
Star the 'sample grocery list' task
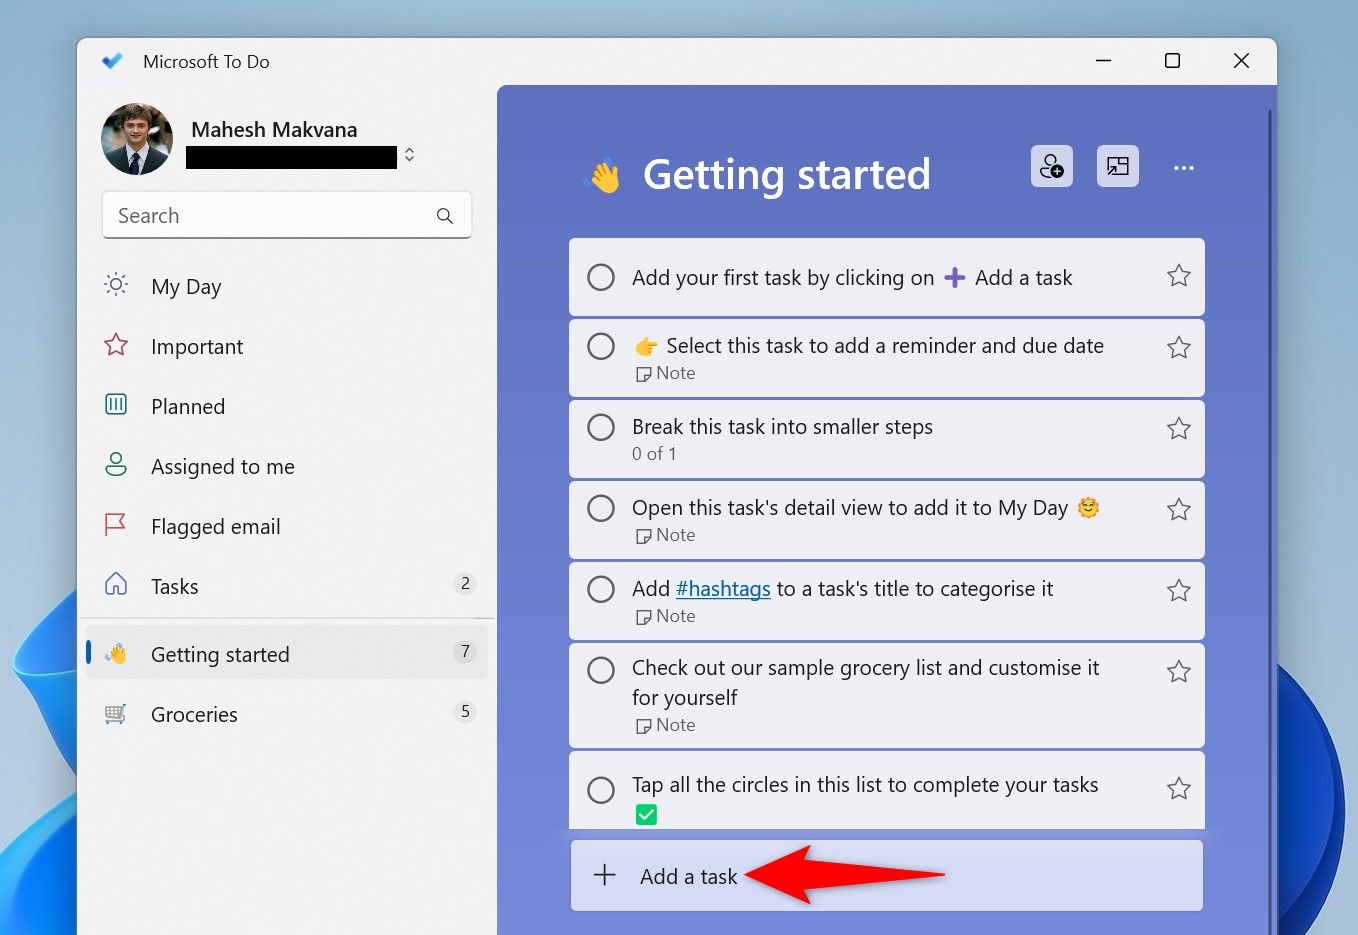(x=1179, y=672)
